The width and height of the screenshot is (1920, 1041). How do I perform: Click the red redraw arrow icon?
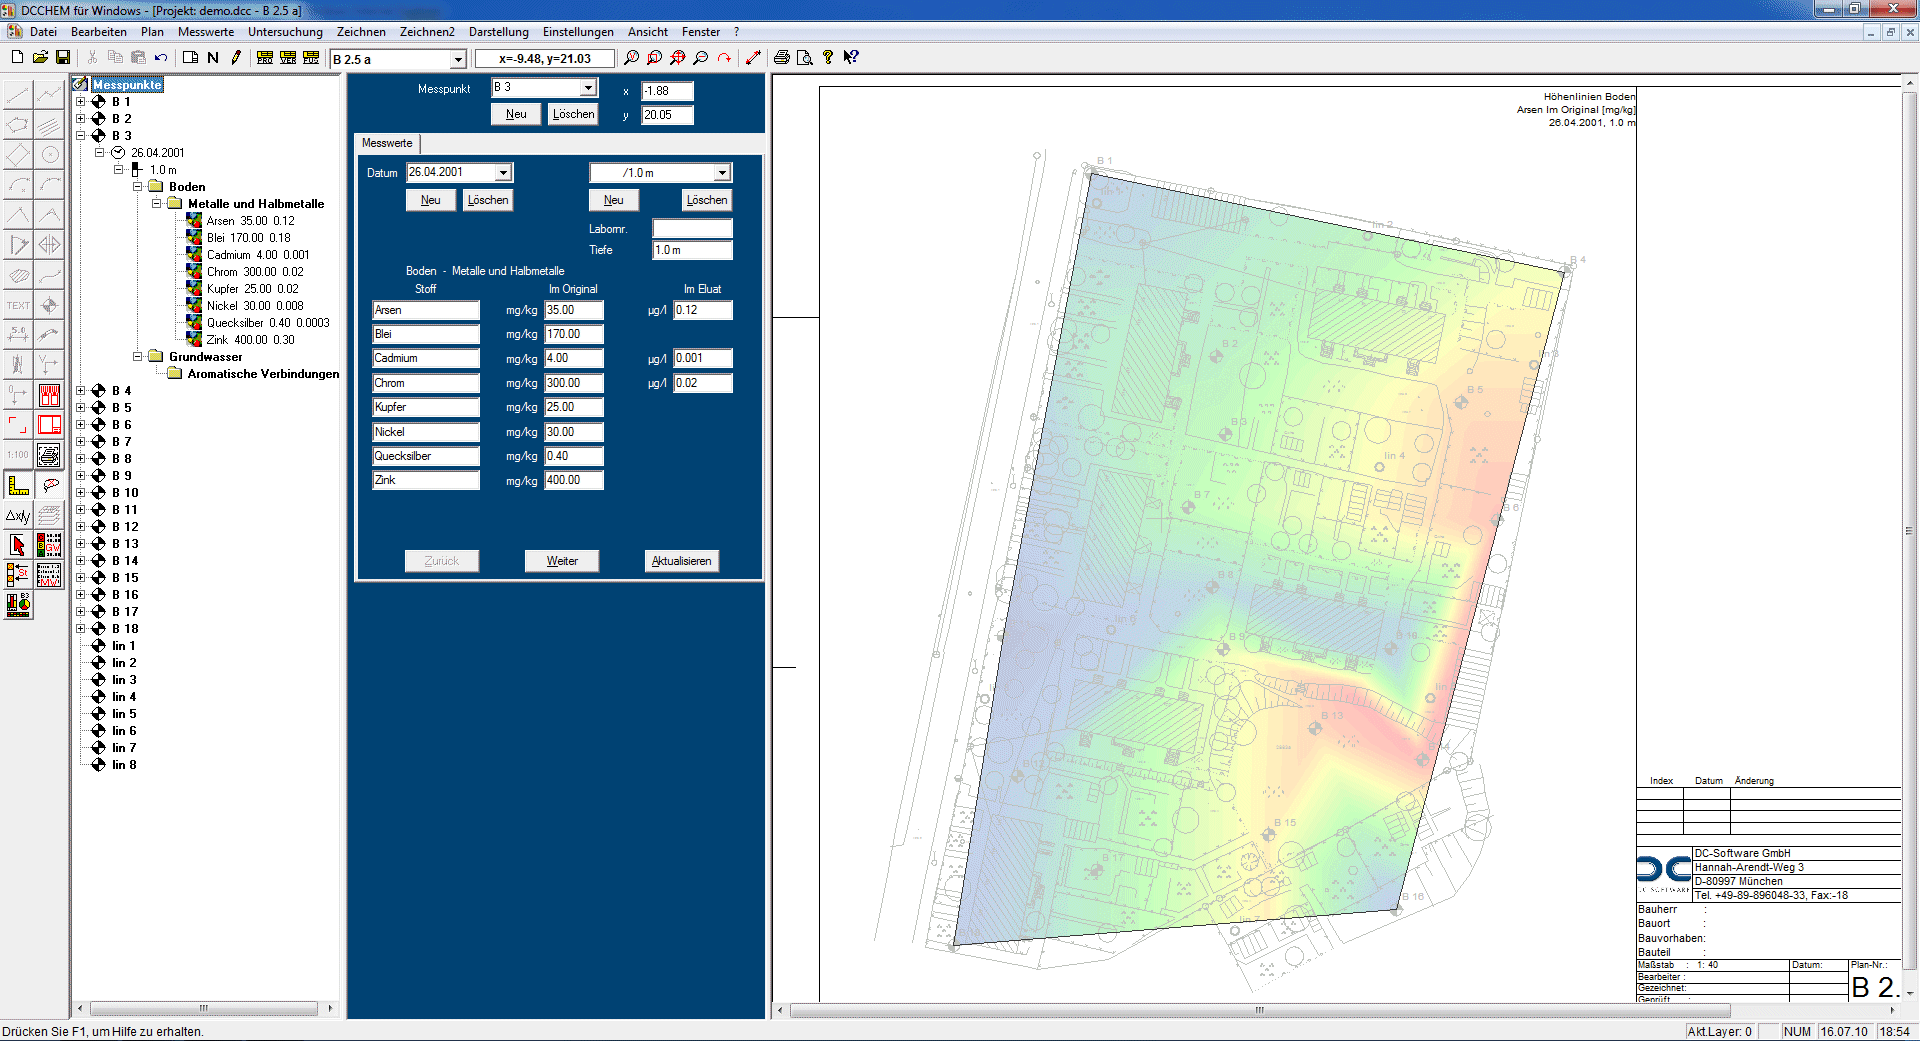[724, 58]
